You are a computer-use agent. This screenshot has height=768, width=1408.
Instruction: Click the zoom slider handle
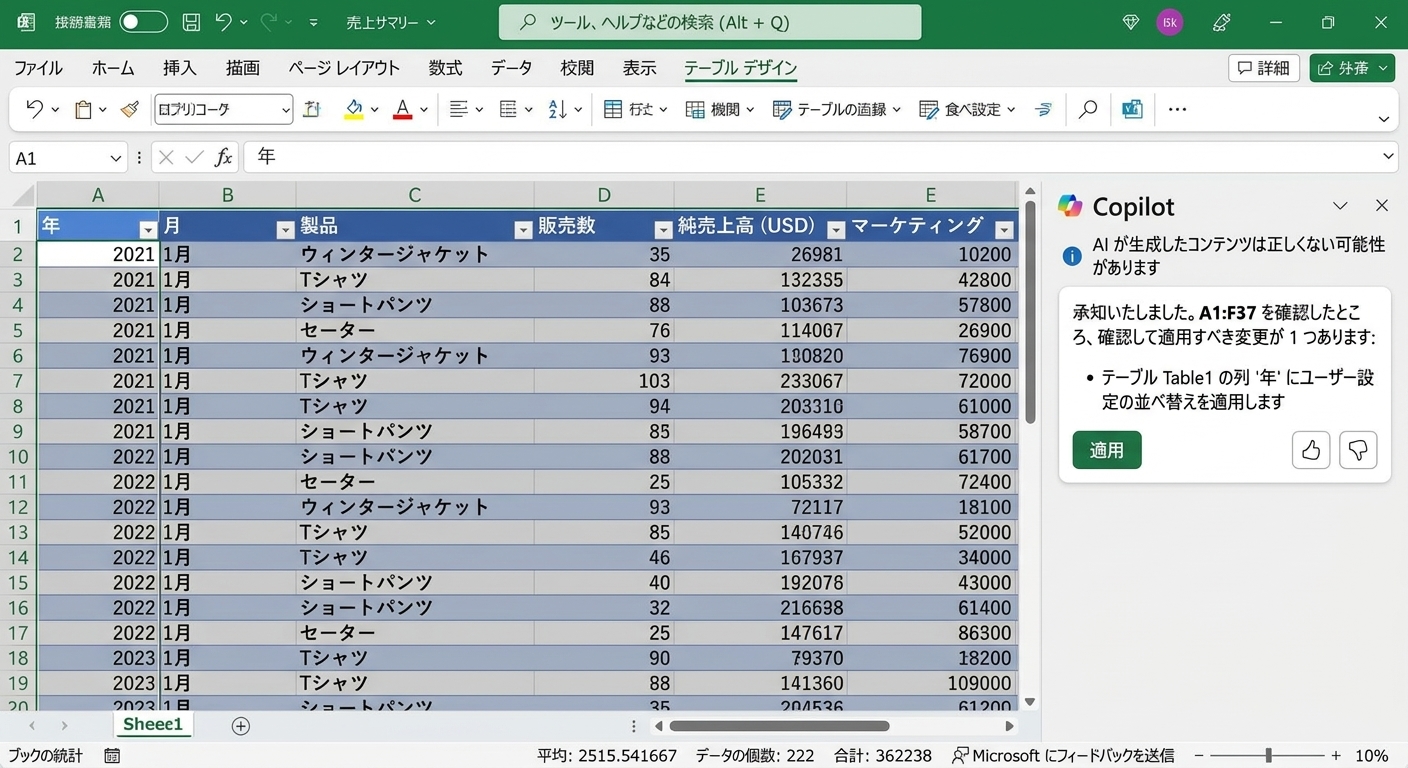1268,756
